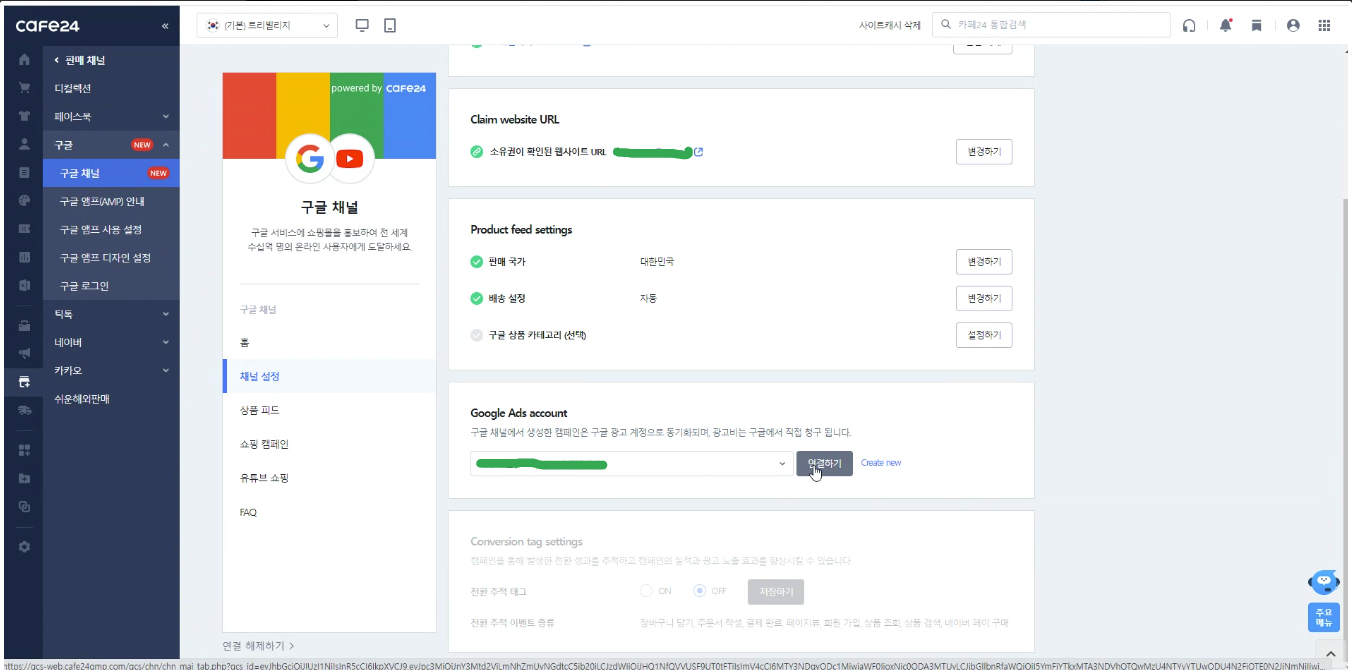Click 변경하기 for 배송 설정
Screen dimensions: 1352x671
(x=984, y=298)
